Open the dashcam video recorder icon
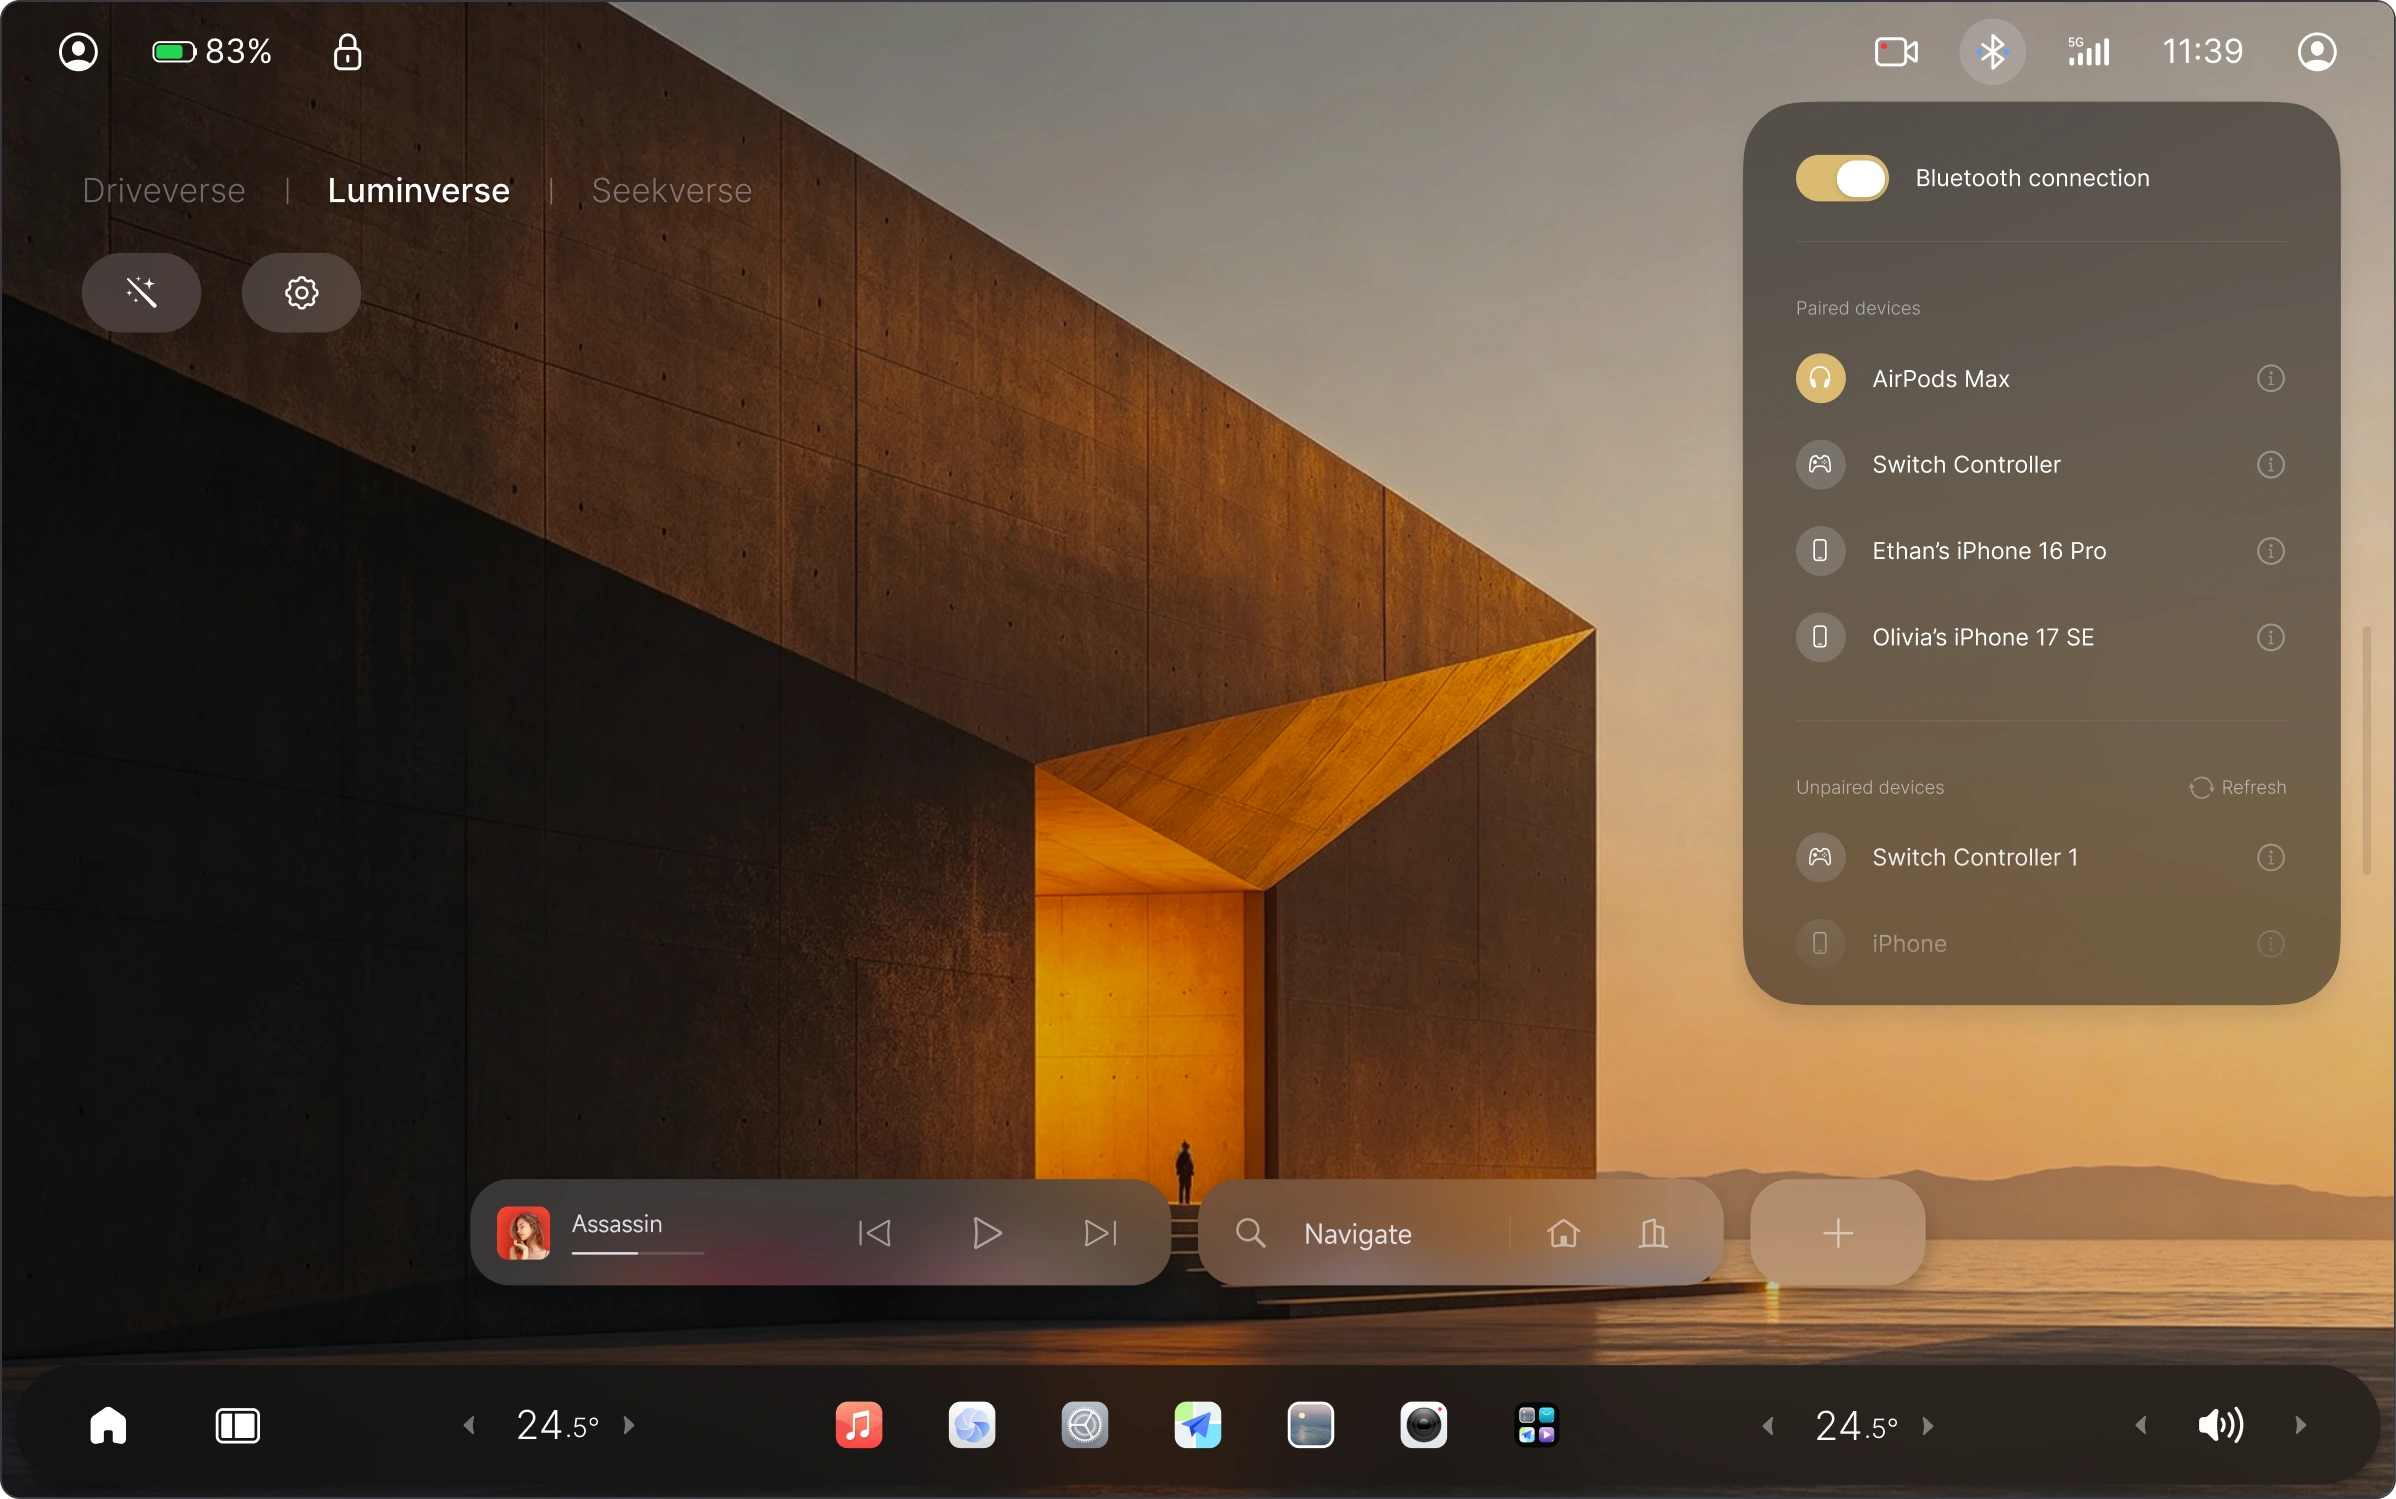This screenshot has height=1499, width=2396. click(1896, 52)
